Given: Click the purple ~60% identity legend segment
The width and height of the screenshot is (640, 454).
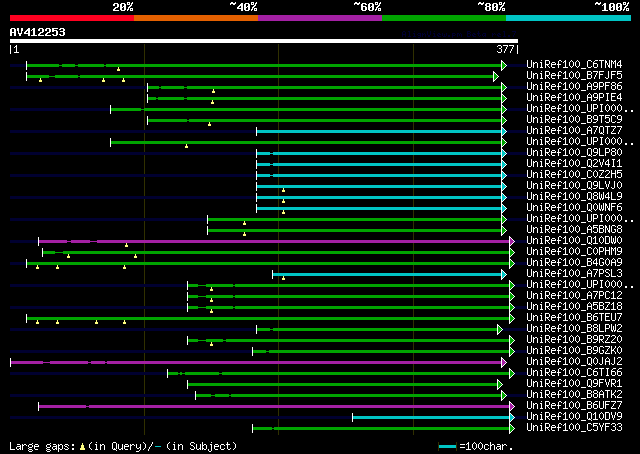Looking at the screenshot, I should click(320, 18).
